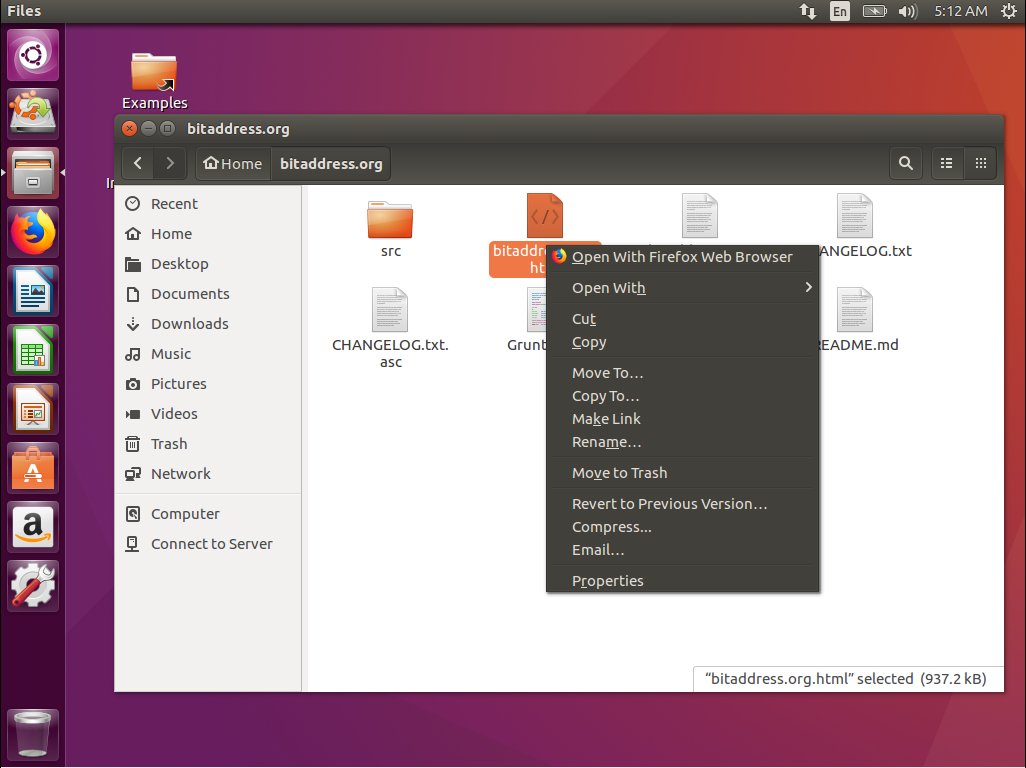
Task: Select the CHANGELOG.txt.asc file icon
Action: click(390, 310)
